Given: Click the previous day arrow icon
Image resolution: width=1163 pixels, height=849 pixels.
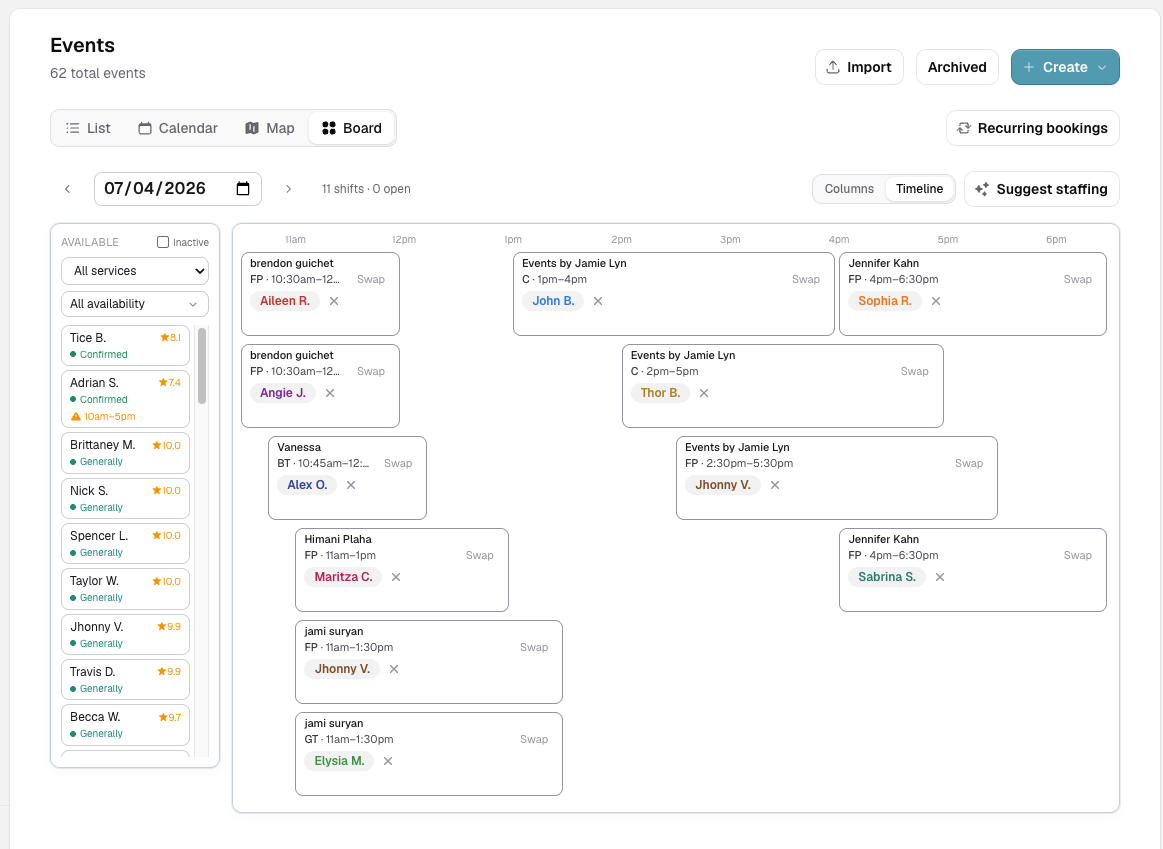Looking at the screenshot, I should pyautogui.click(x=67, y=189).
